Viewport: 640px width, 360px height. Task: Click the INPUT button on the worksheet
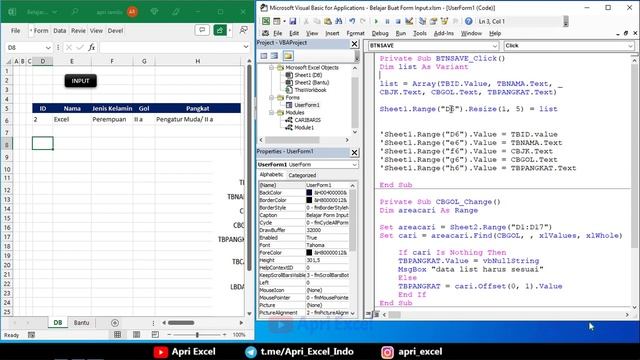[x=80, y=81]
